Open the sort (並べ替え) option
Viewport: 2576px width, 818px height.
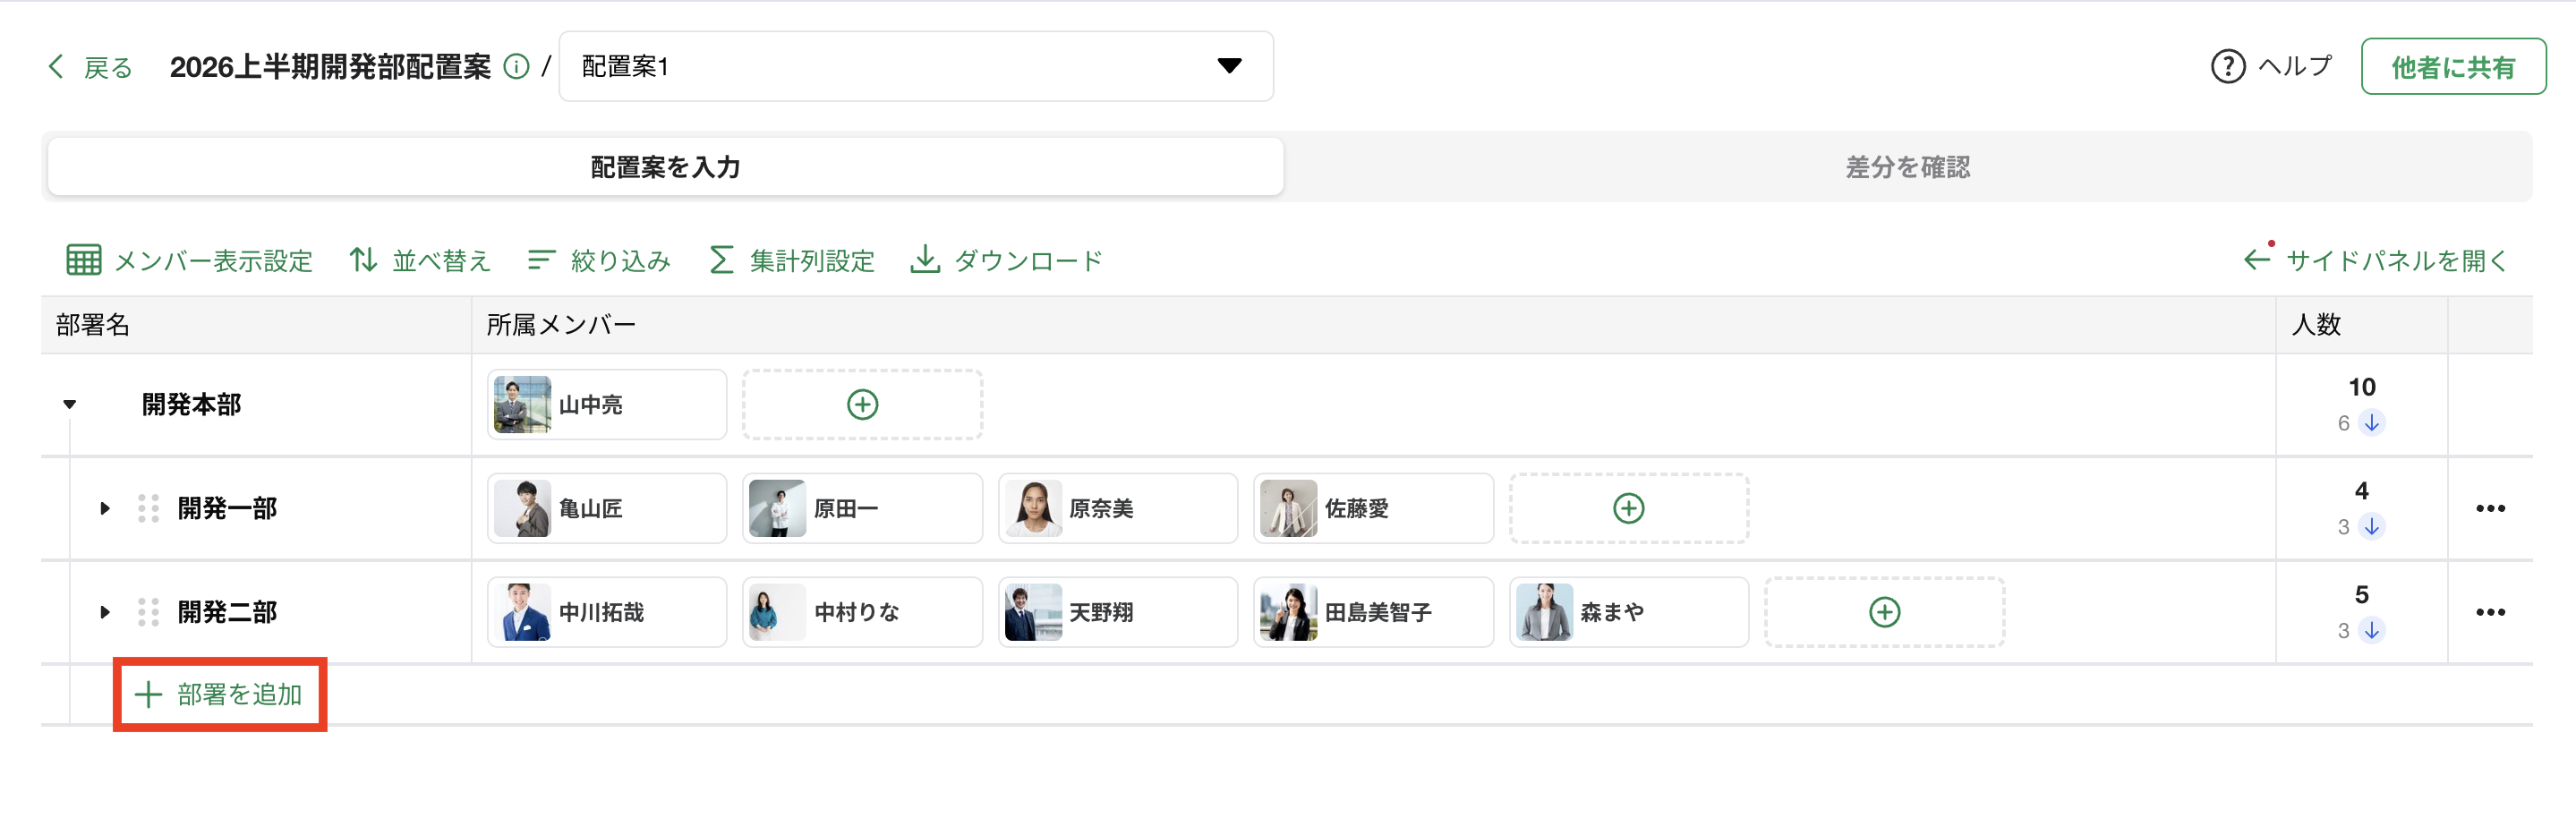tap(420, 261)
